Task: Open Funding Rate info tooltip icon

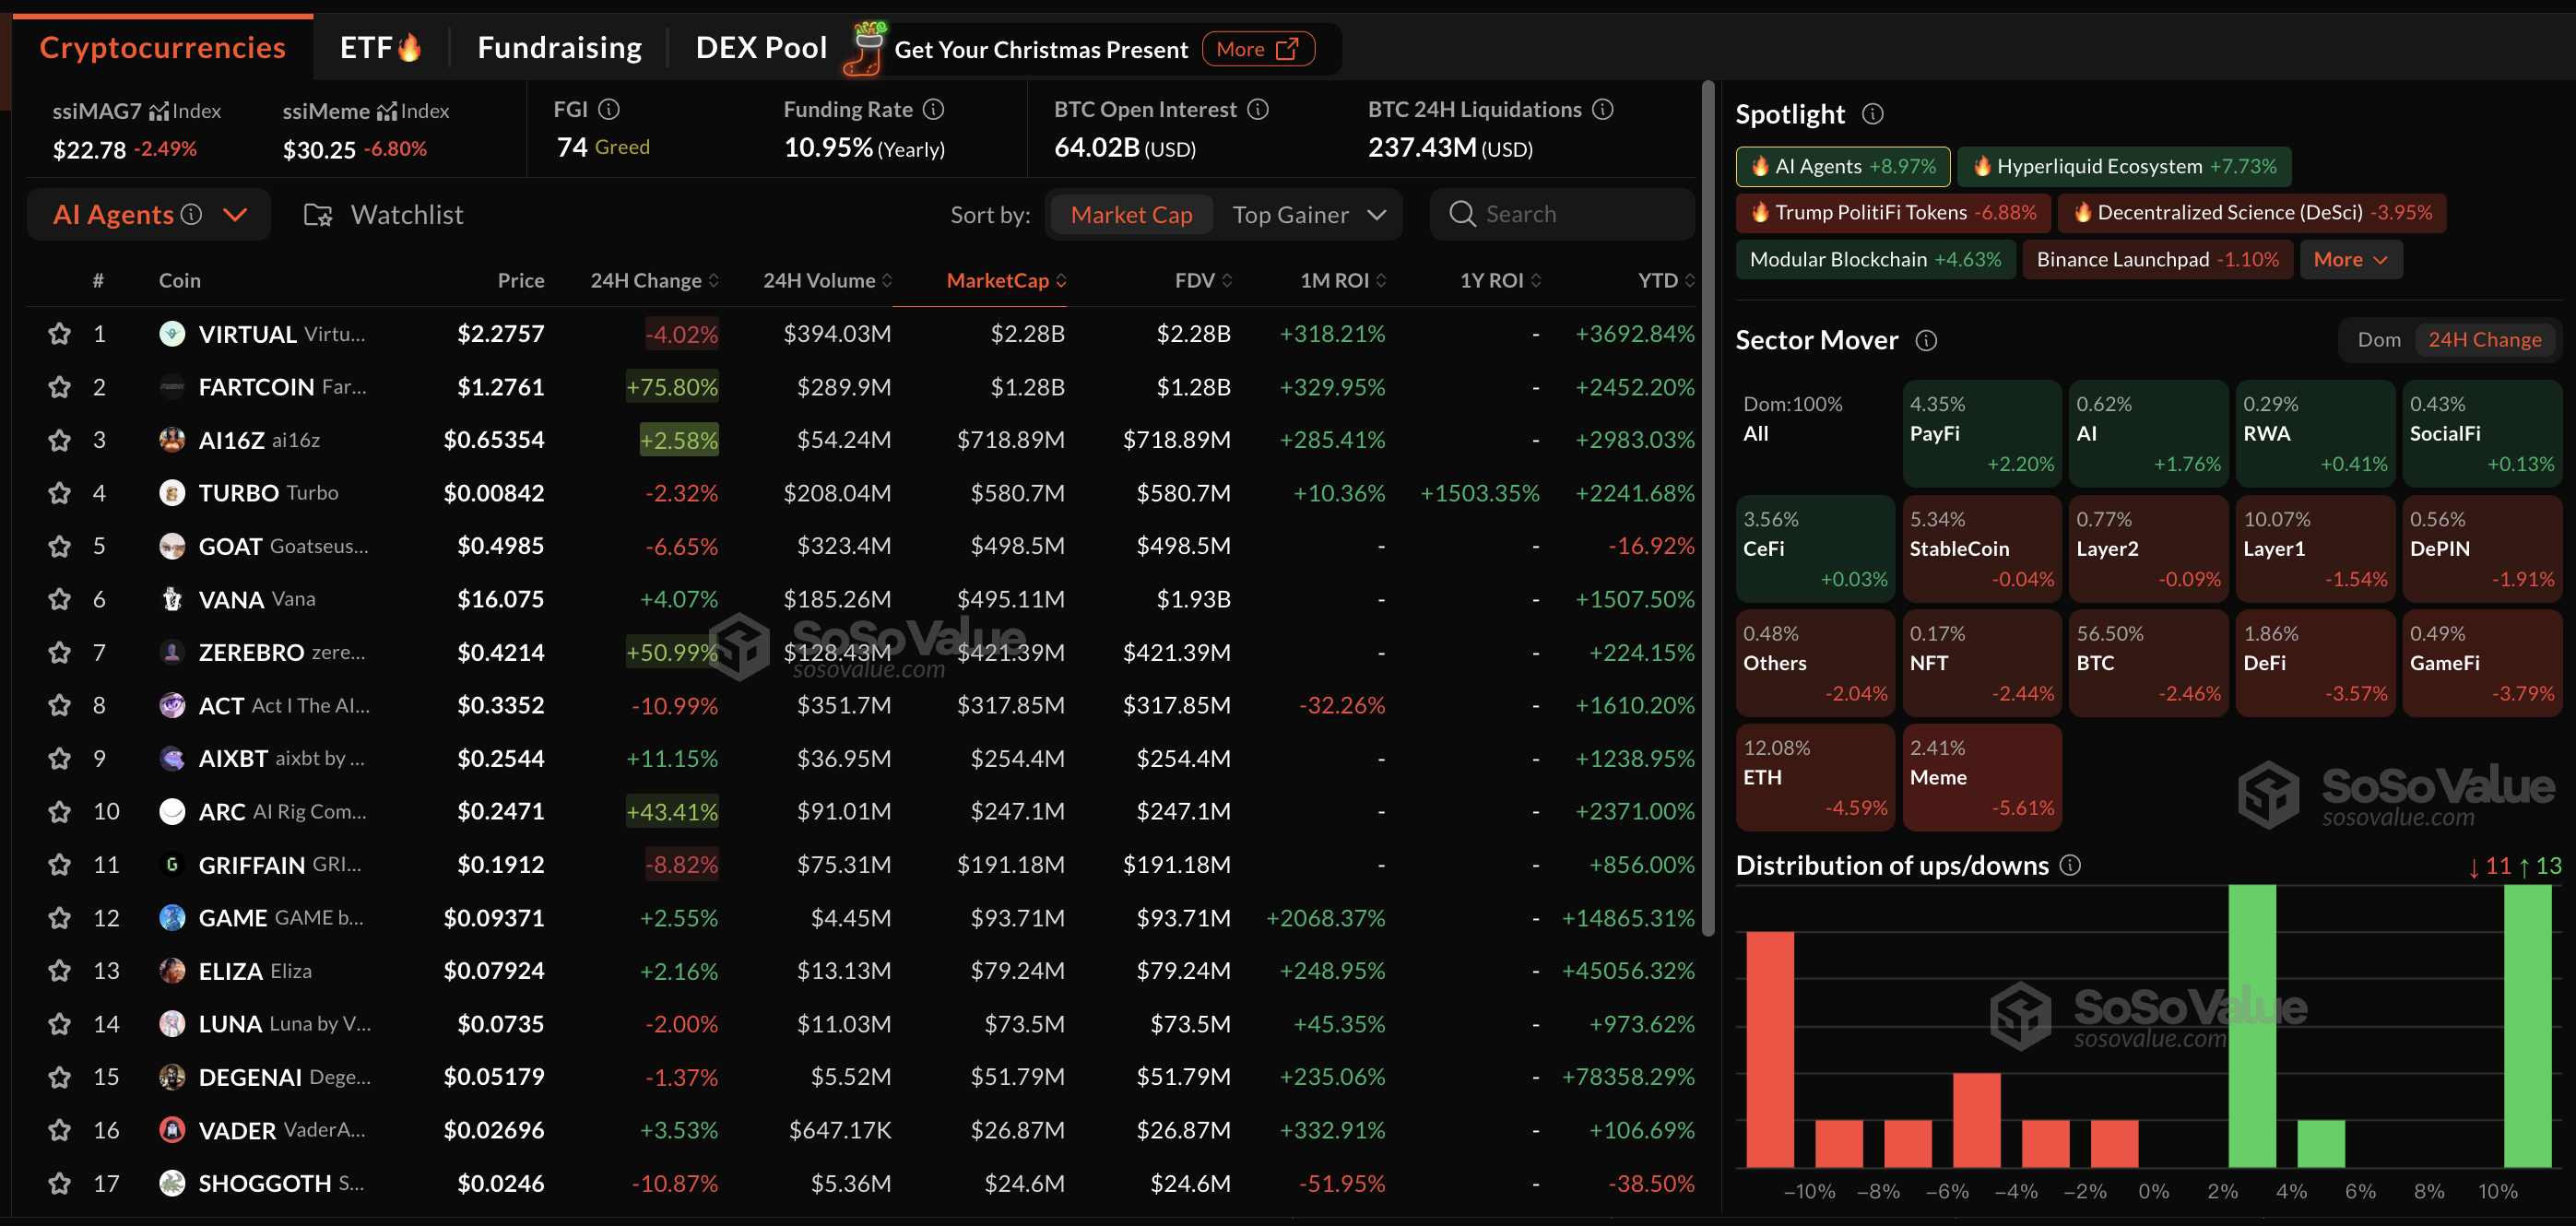Action: click(x=933, y=109)
